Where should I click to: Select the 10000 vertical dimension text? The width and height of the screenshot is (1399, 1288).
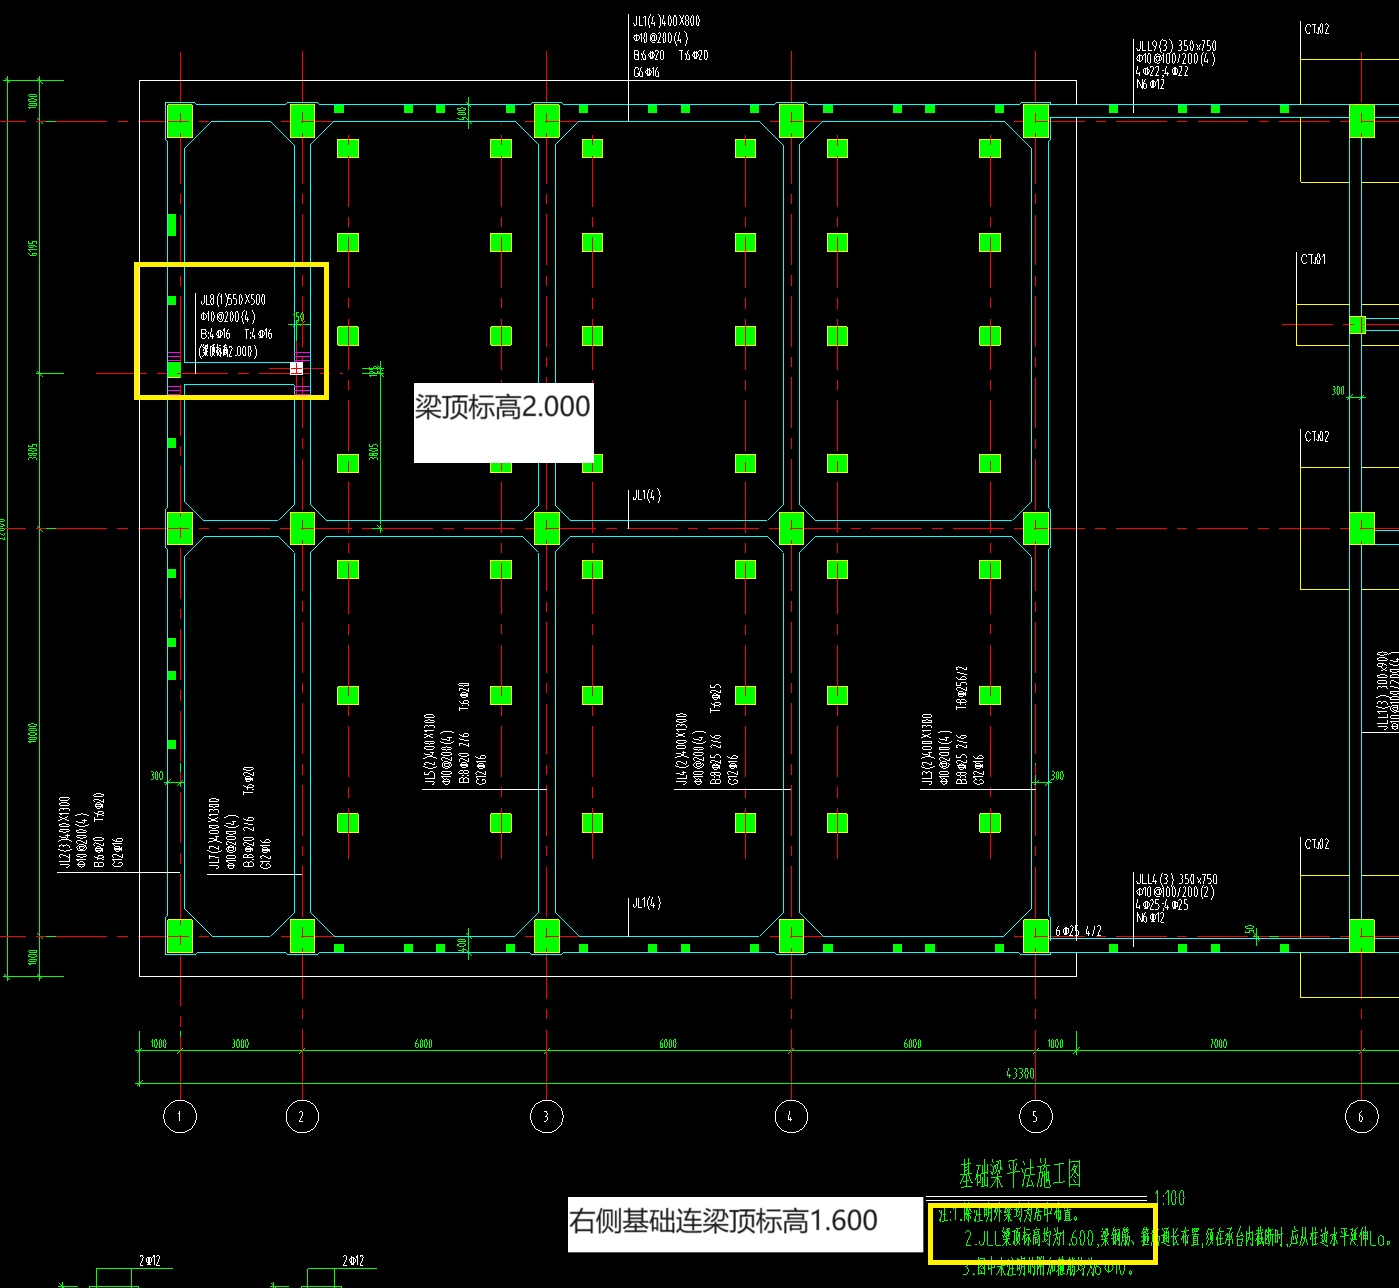(x=33, y=733)
